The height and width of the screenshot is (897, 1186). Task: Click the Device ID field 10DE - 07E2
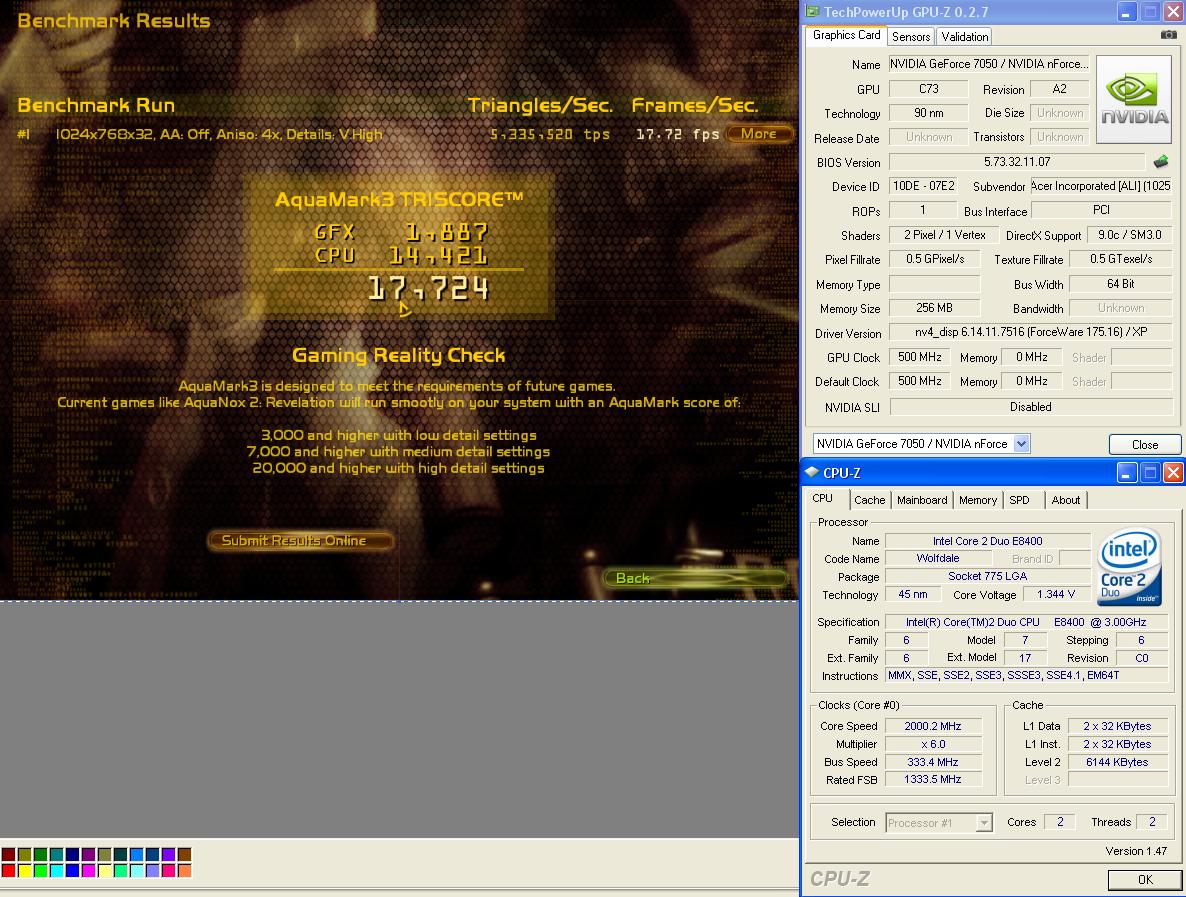coord(924,186)
